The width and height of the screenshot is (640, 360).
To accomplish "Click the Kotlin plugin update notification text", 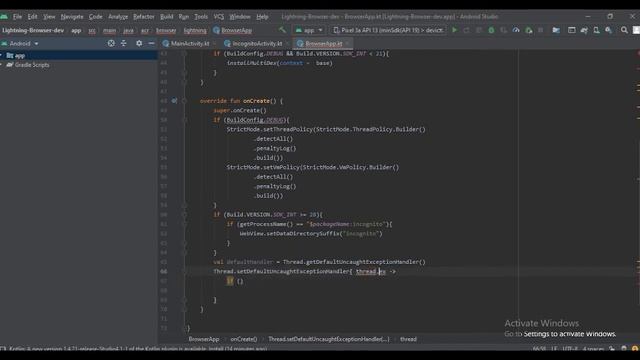I will click(138, 349).
